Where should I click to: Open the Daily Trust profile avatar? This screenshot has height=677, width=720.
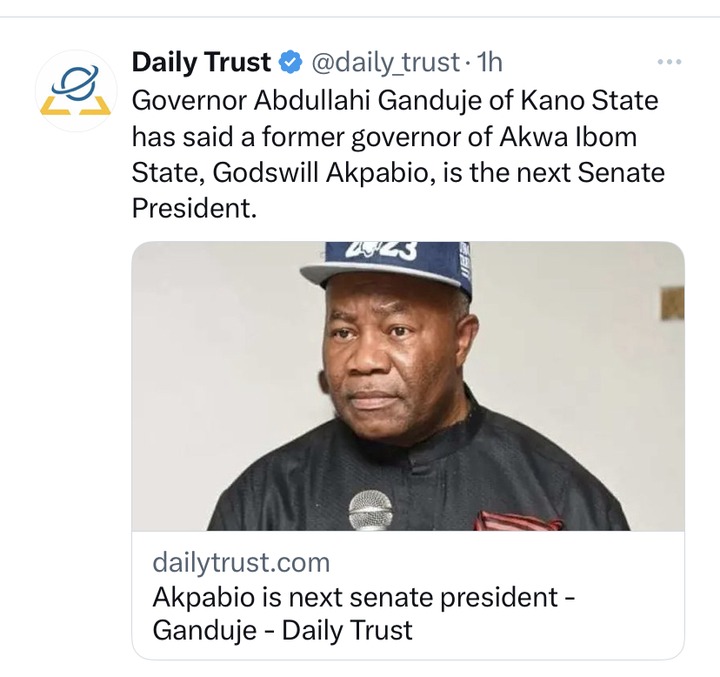(x=75, y=89)
